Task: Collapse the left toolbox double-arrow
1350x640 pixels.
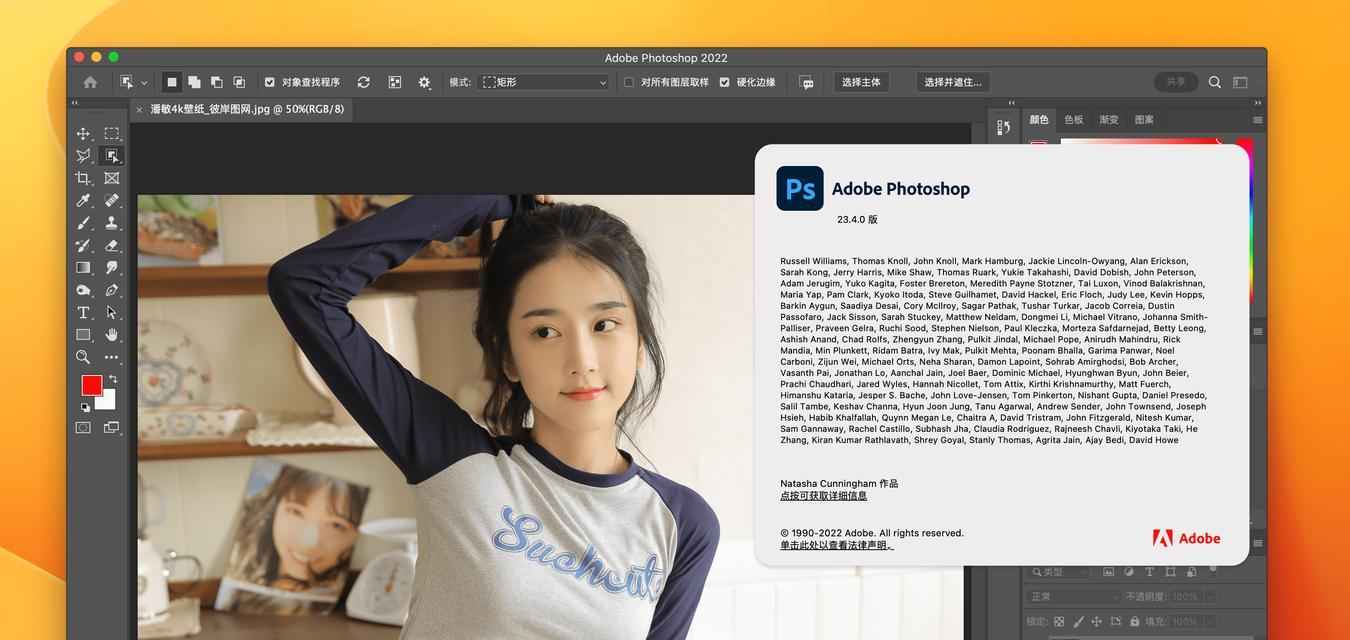Action: pyautogui.click(x=75, y=102)
